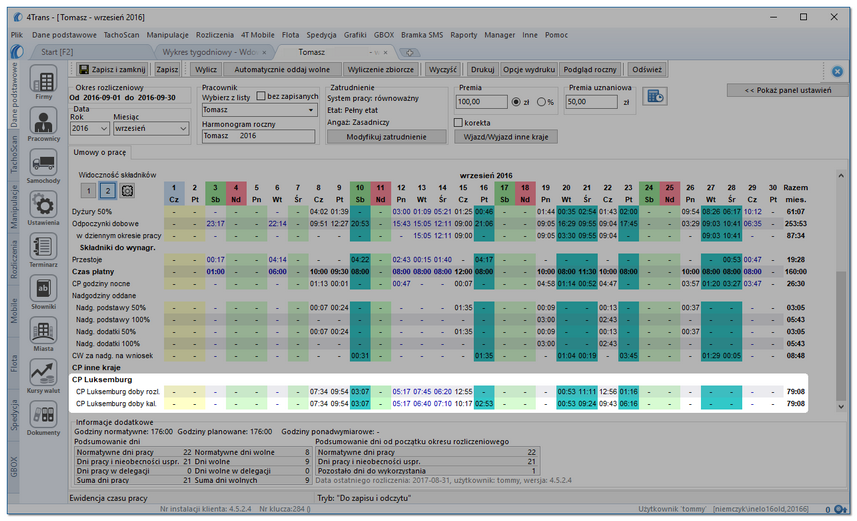Screen dimensions: 857x521
Task: Check the 'korekta' checkbox
Action: click(x=459, y=122)
